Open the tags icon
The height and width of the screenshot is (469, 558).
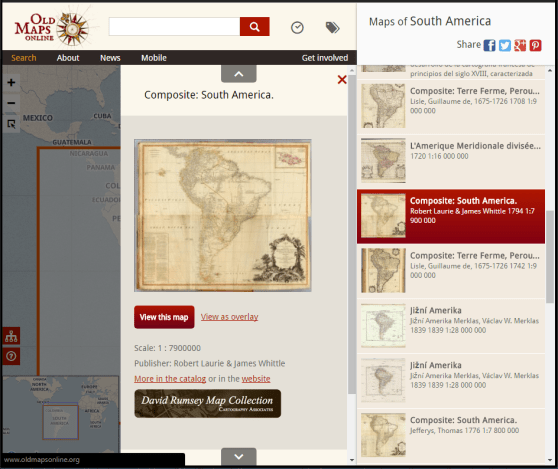pyautogui.click(x=332, y=27)
